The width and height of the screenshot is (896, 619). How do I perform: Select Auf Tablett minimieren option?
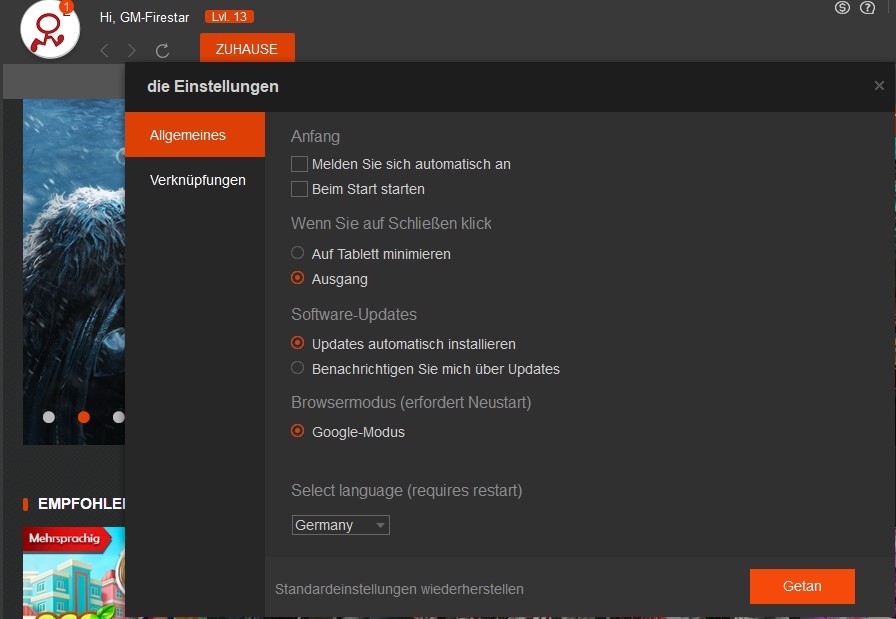(298, 254)
